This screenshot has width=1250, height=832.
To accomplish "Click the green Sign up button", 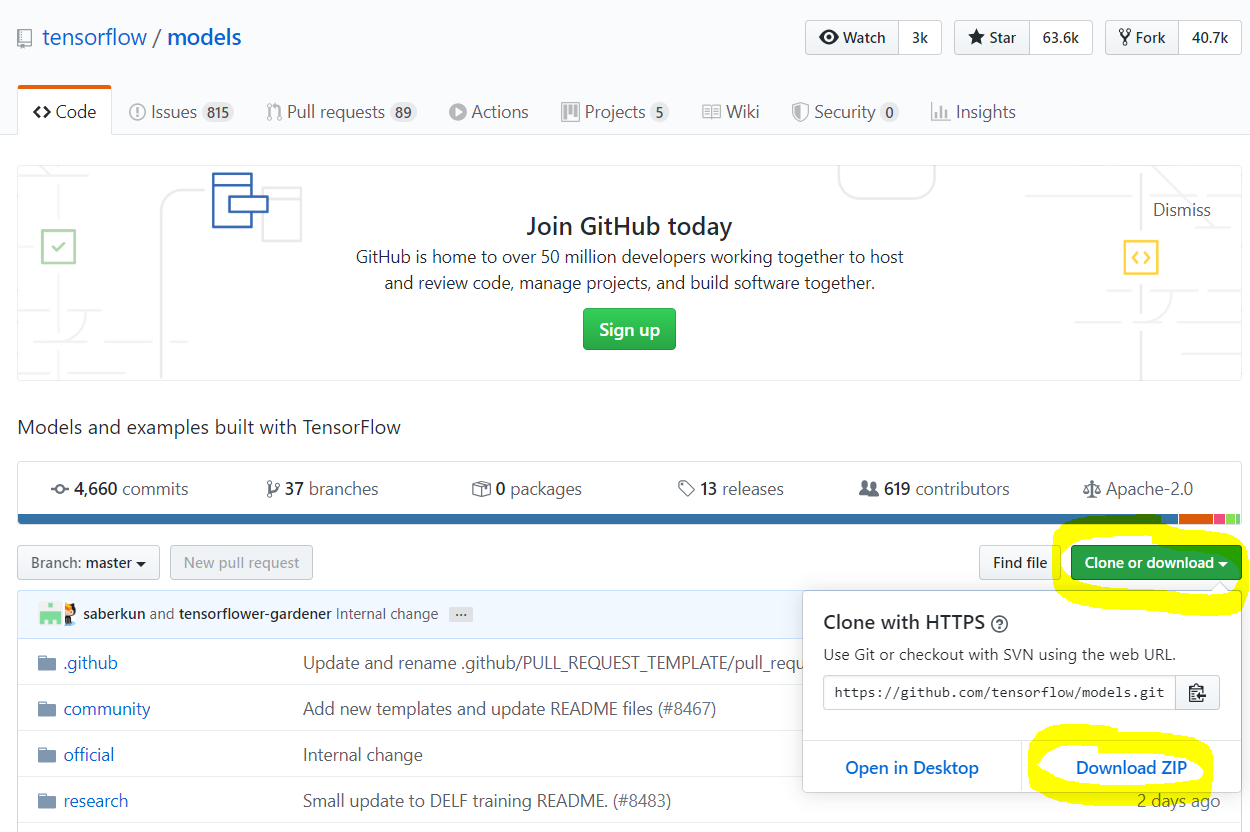I will tap(629, 329).
